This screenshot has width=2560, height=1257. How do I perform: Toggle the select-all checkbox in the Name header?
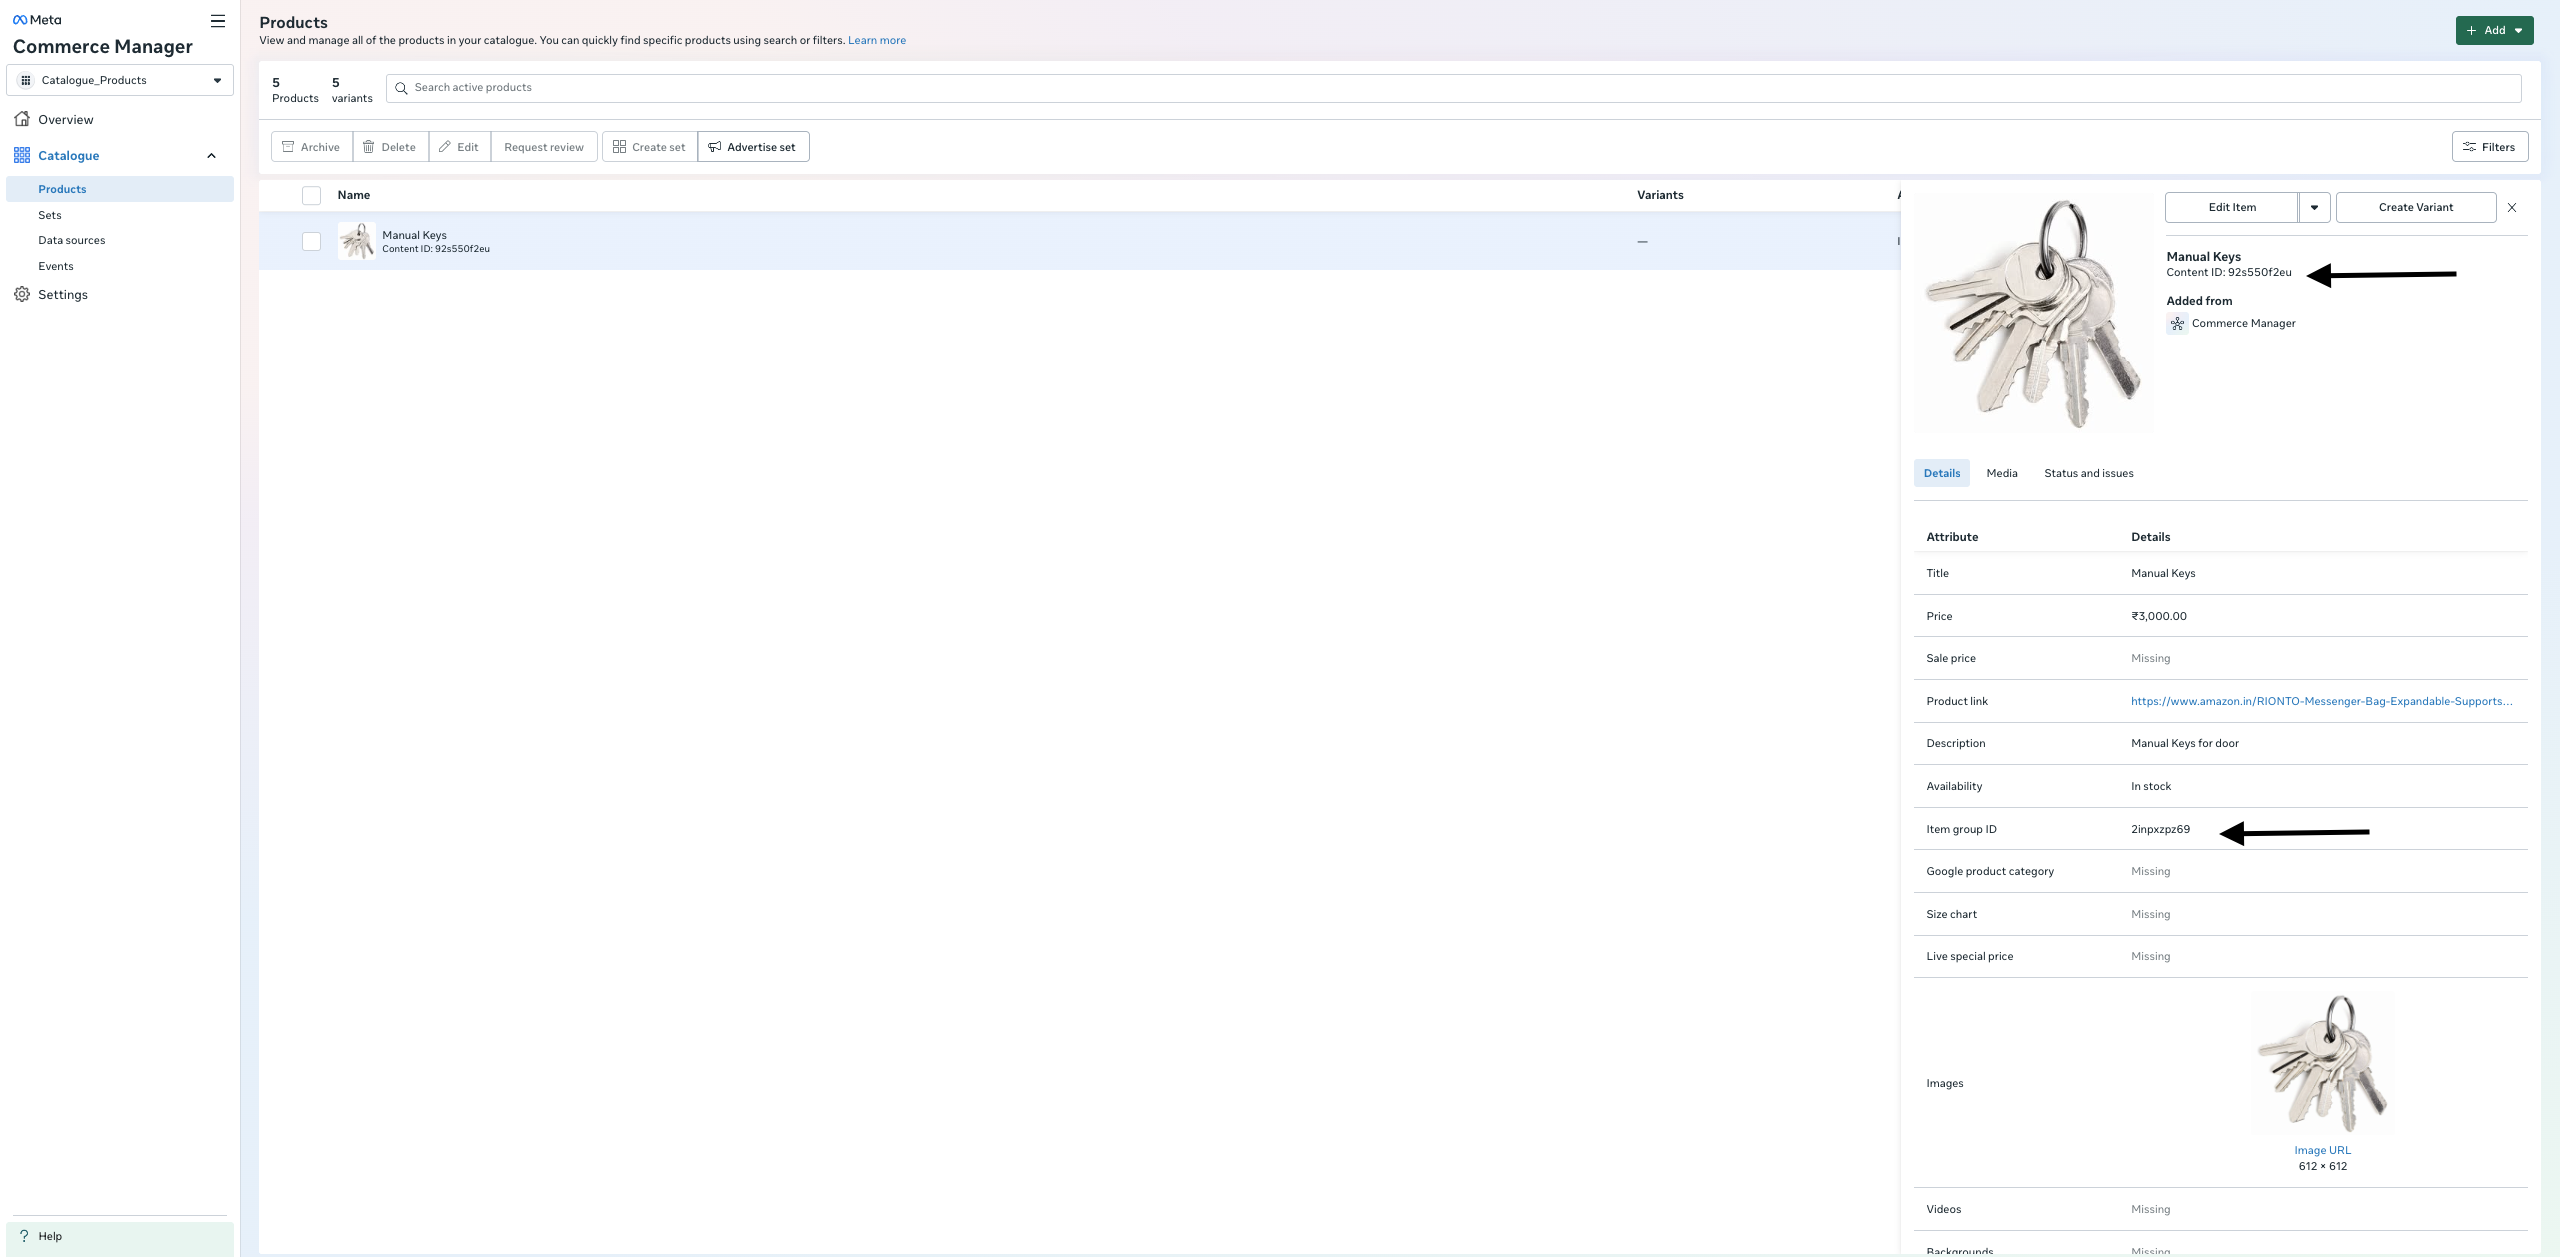pos(311,195)
